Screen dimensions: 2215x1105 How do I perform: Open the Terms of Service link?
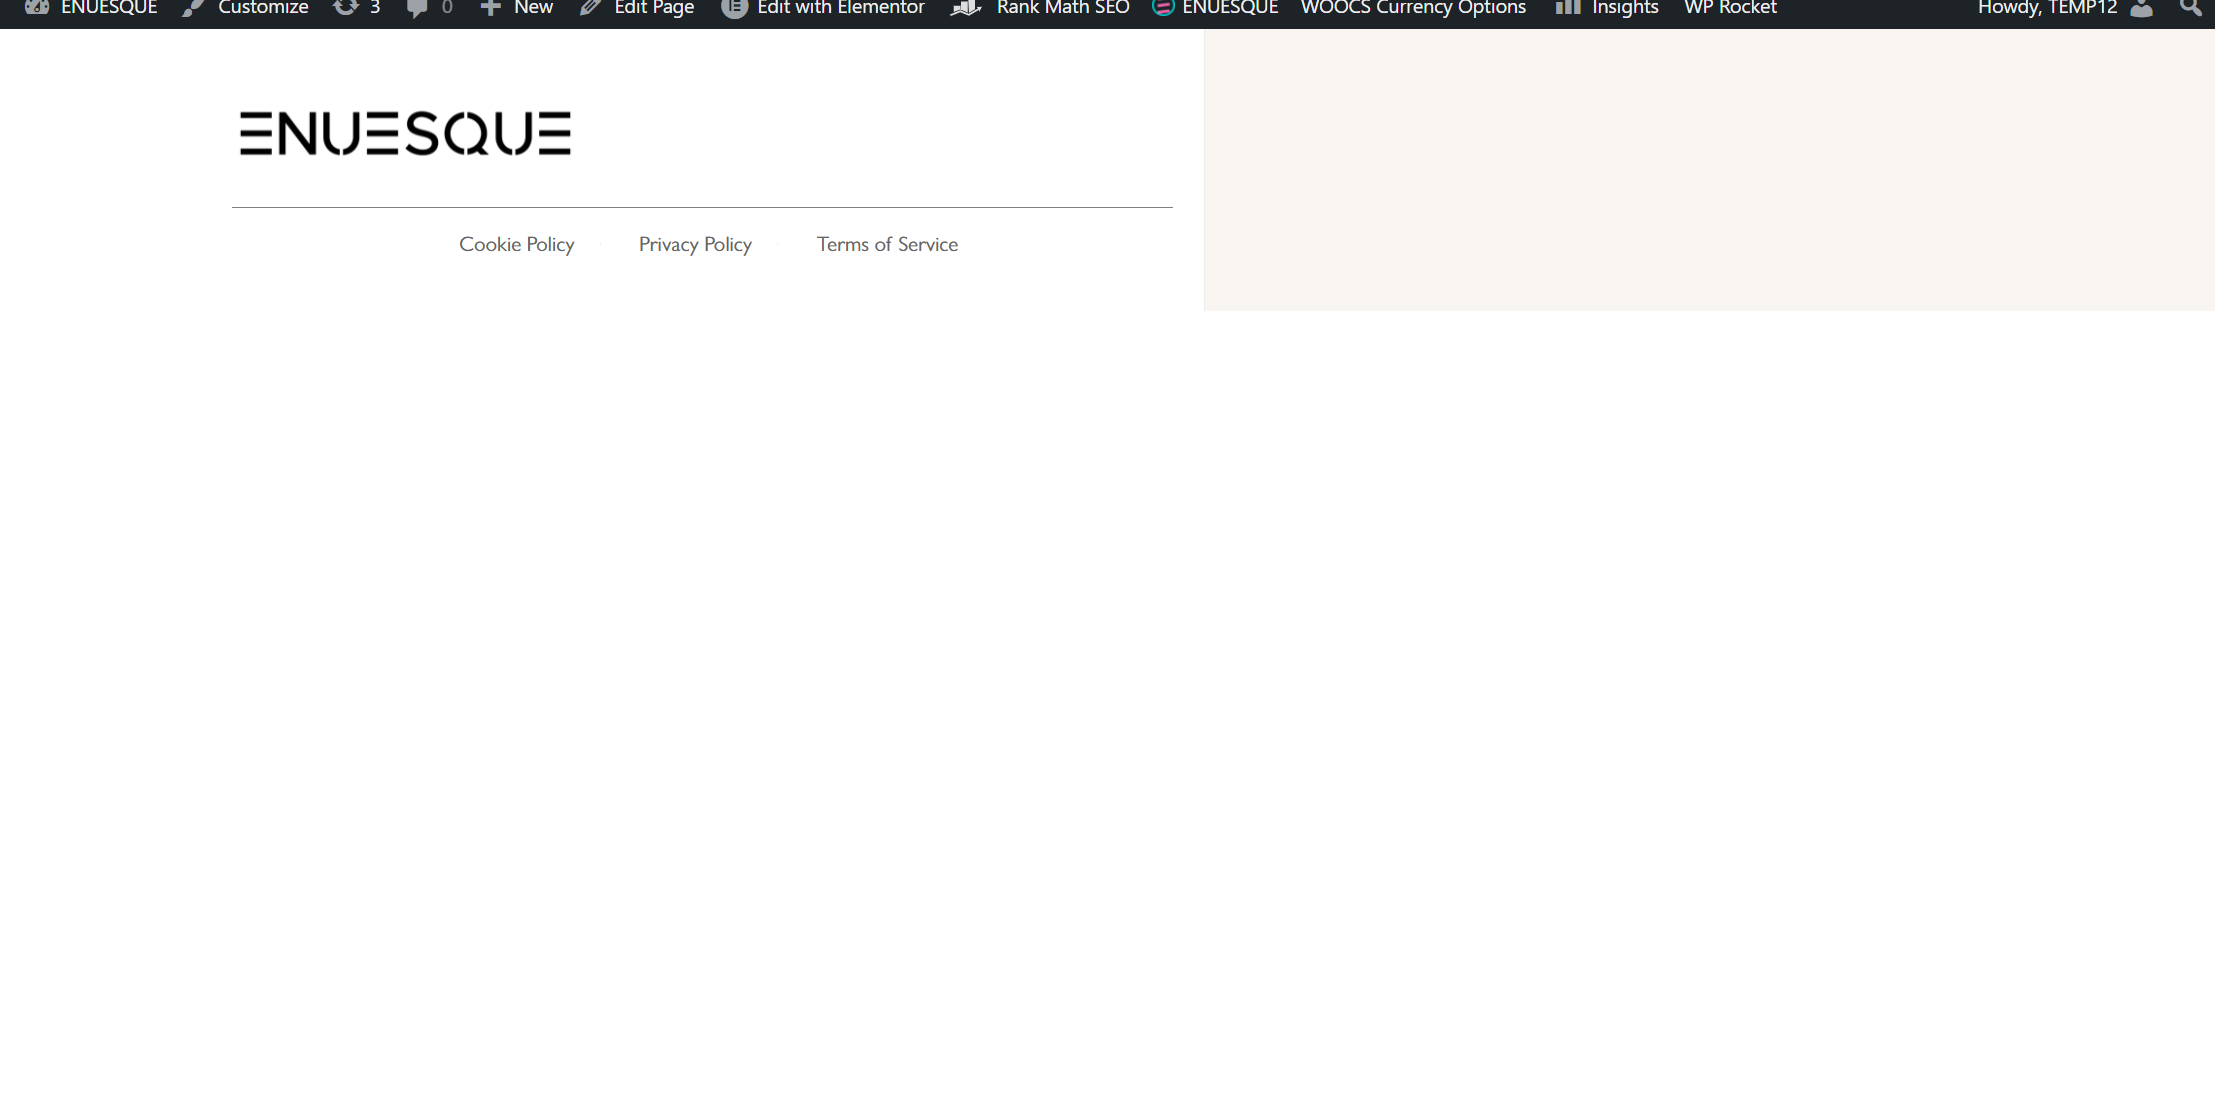tap(887, 244)
